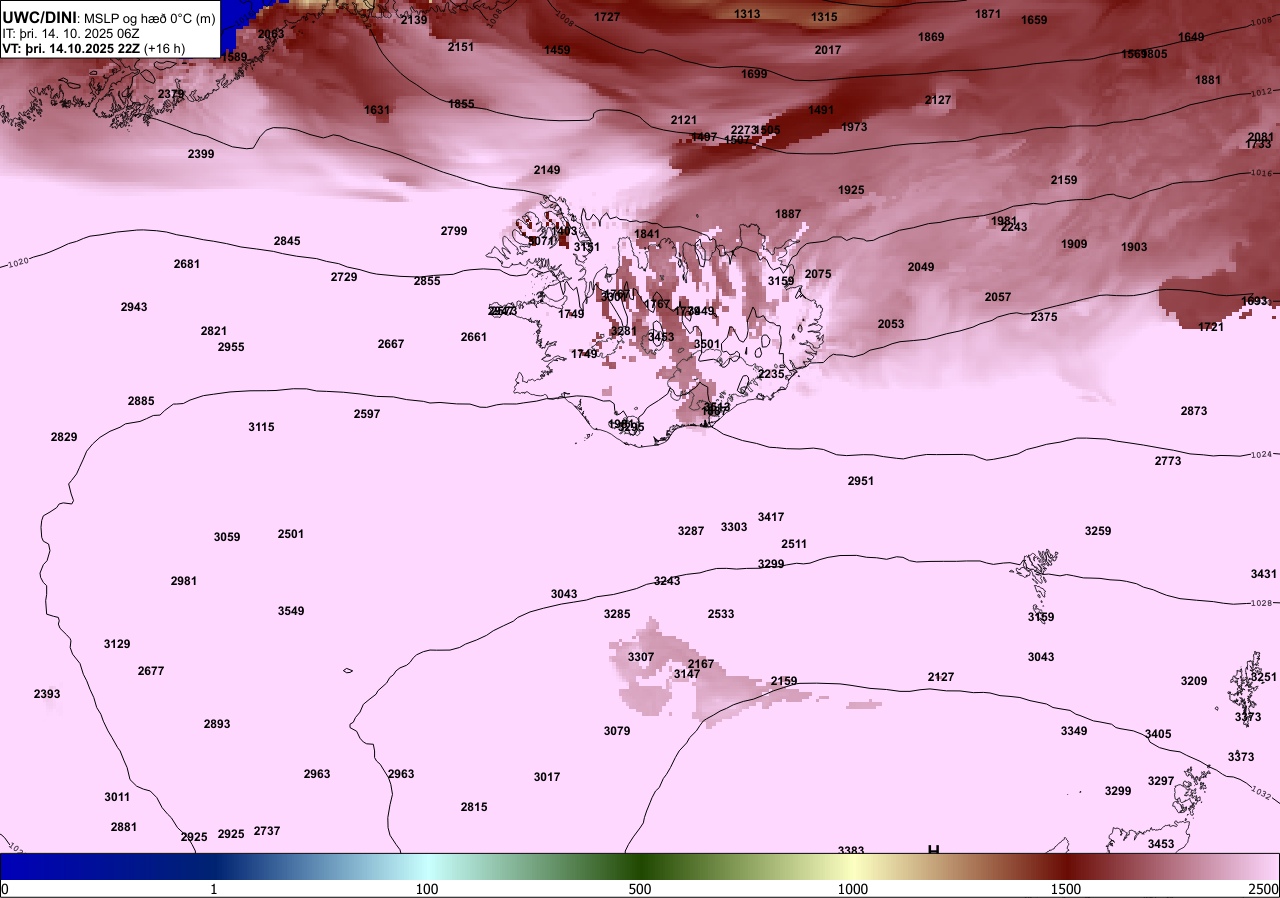This screenshot has height=898, width=1280.
Task: Click the value 2799
Action: tap(454, 231)
